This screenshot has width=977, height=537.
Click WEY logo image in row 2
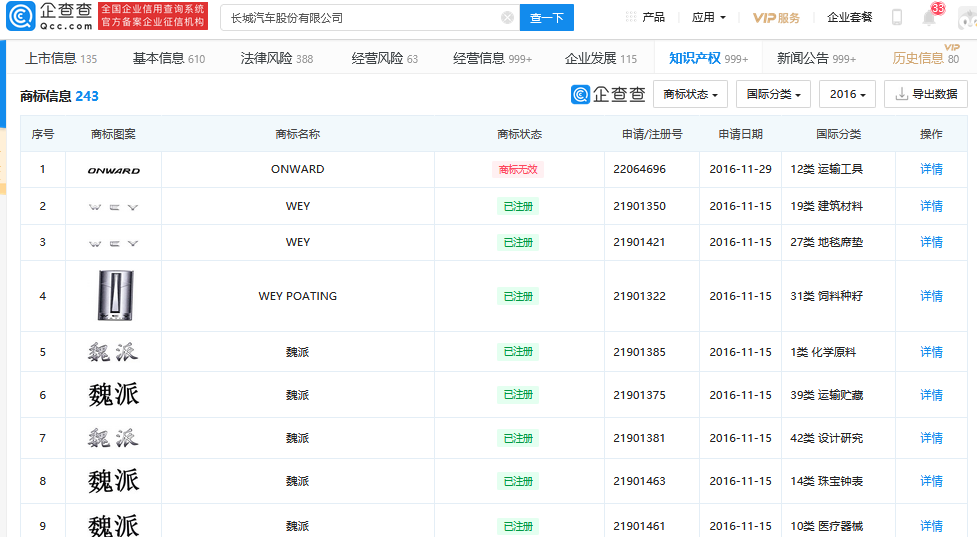pyautogui.click(x=113, y=207)
